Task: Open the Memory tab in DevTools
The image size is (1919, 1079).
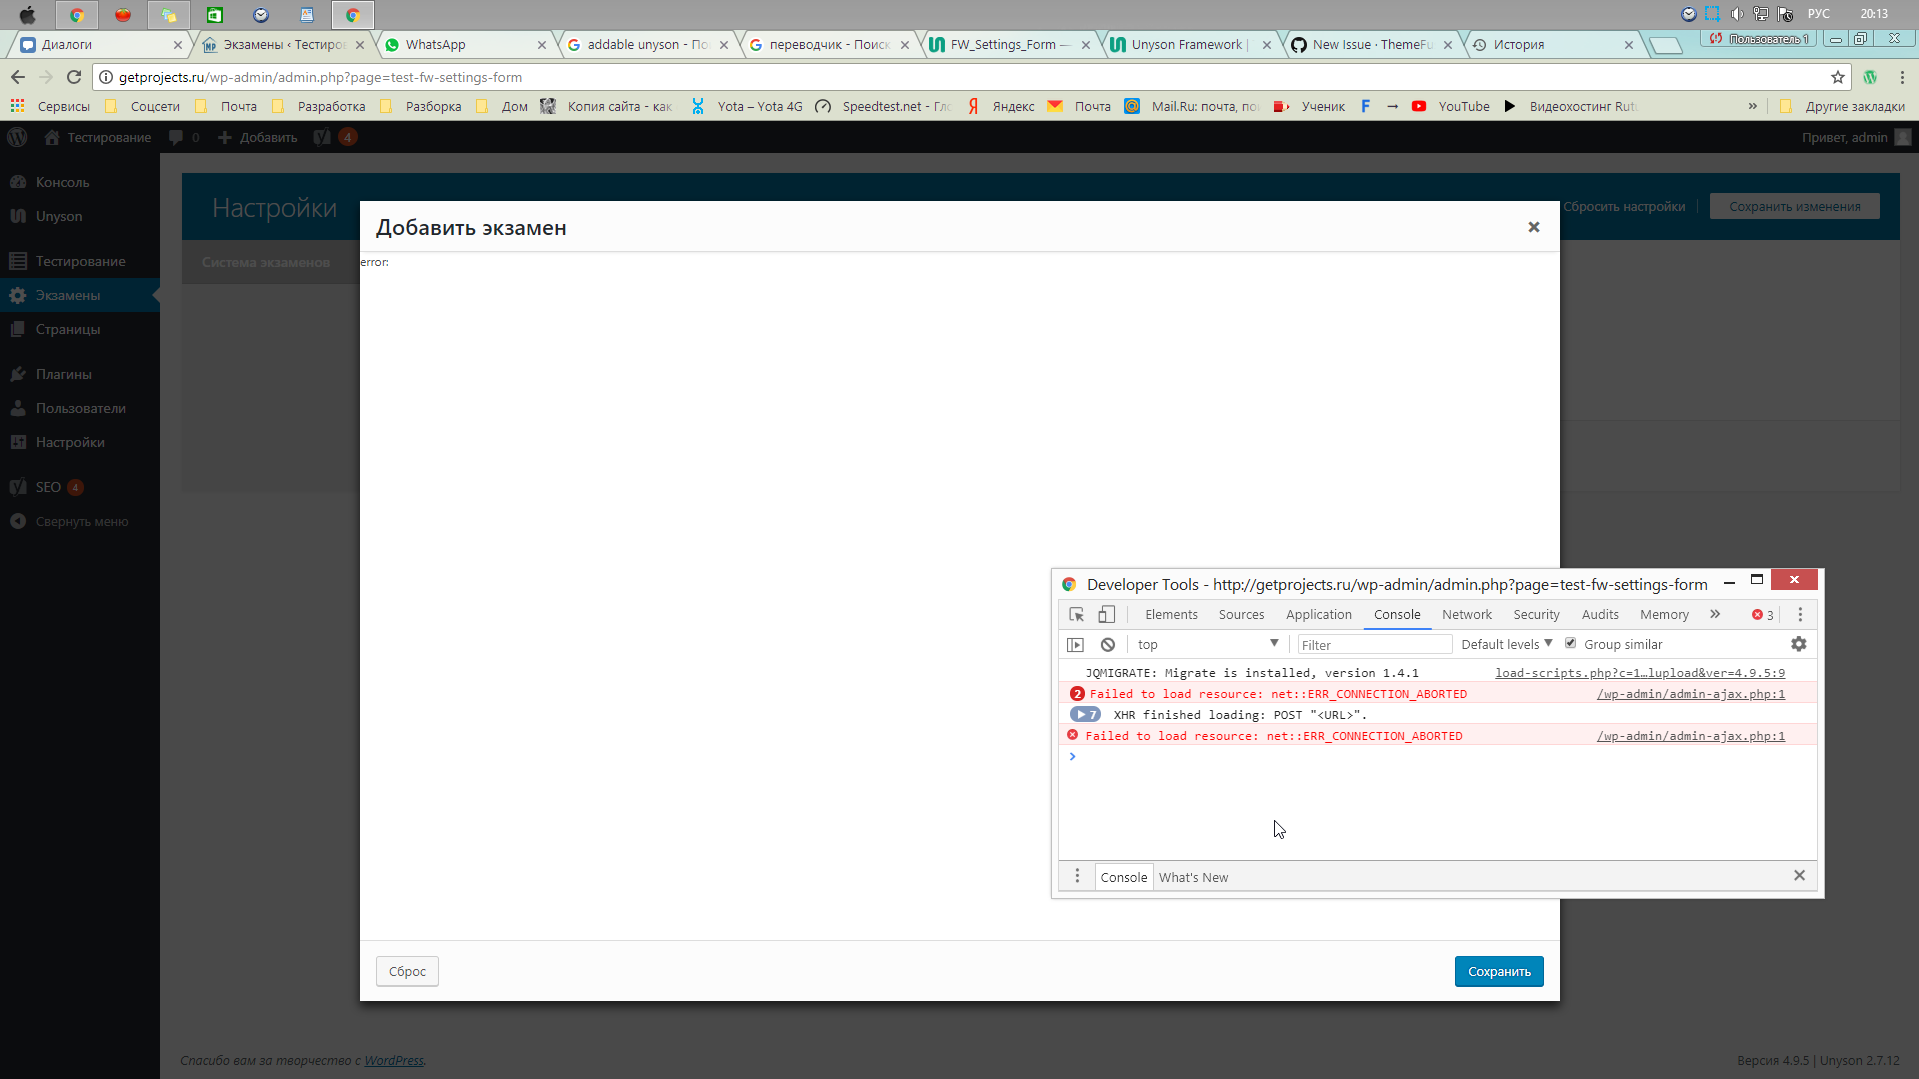Action: [1664, 614]
